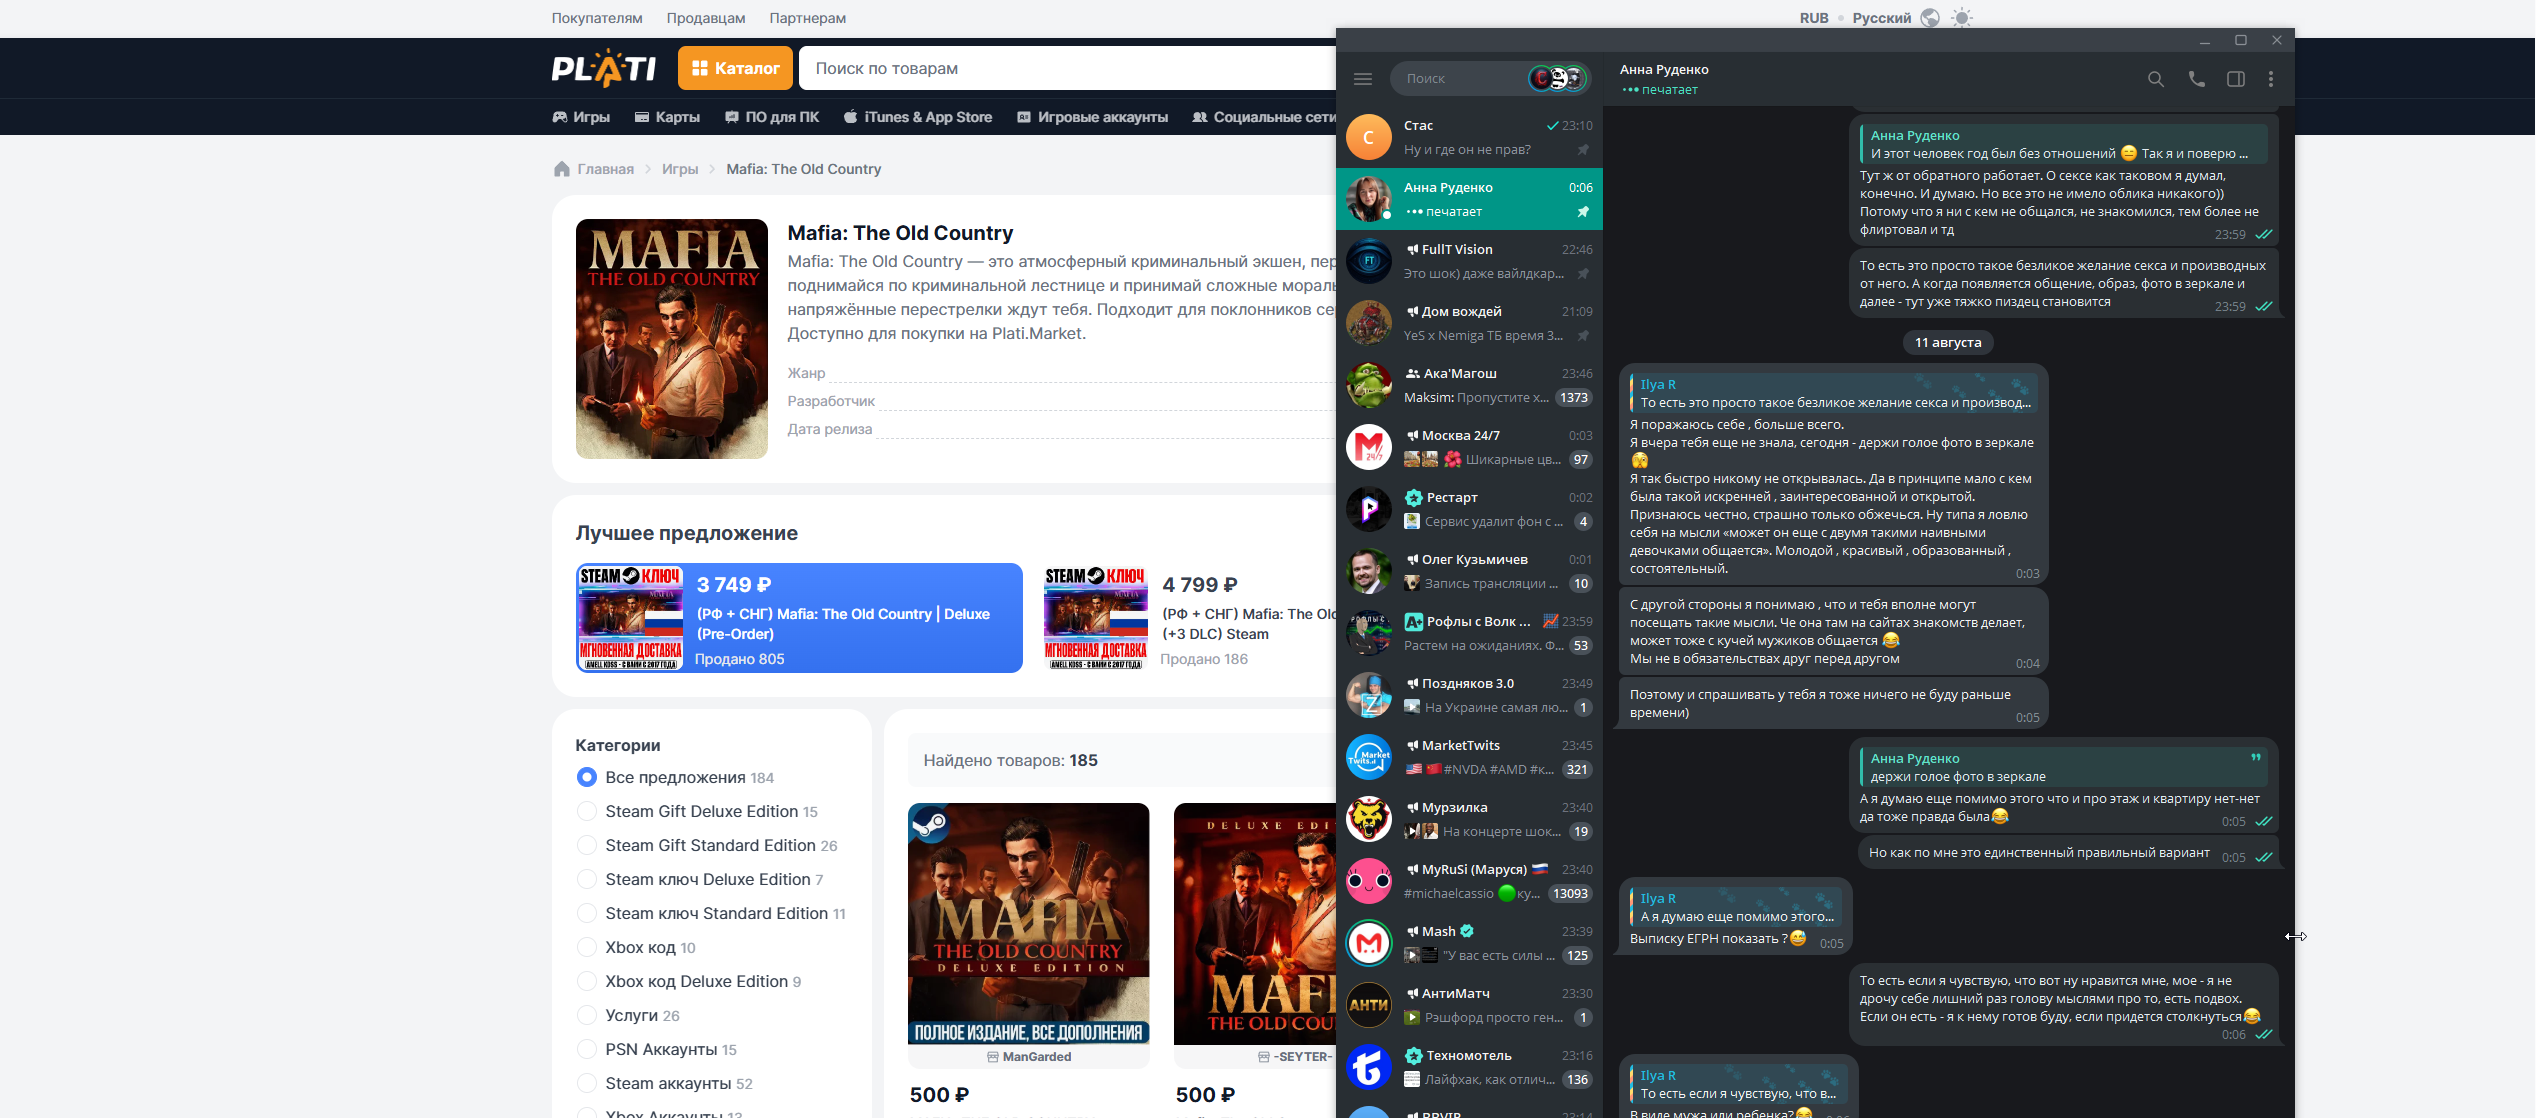
Task: Open three-dot chat options menu
Action: pos(2271,79)
